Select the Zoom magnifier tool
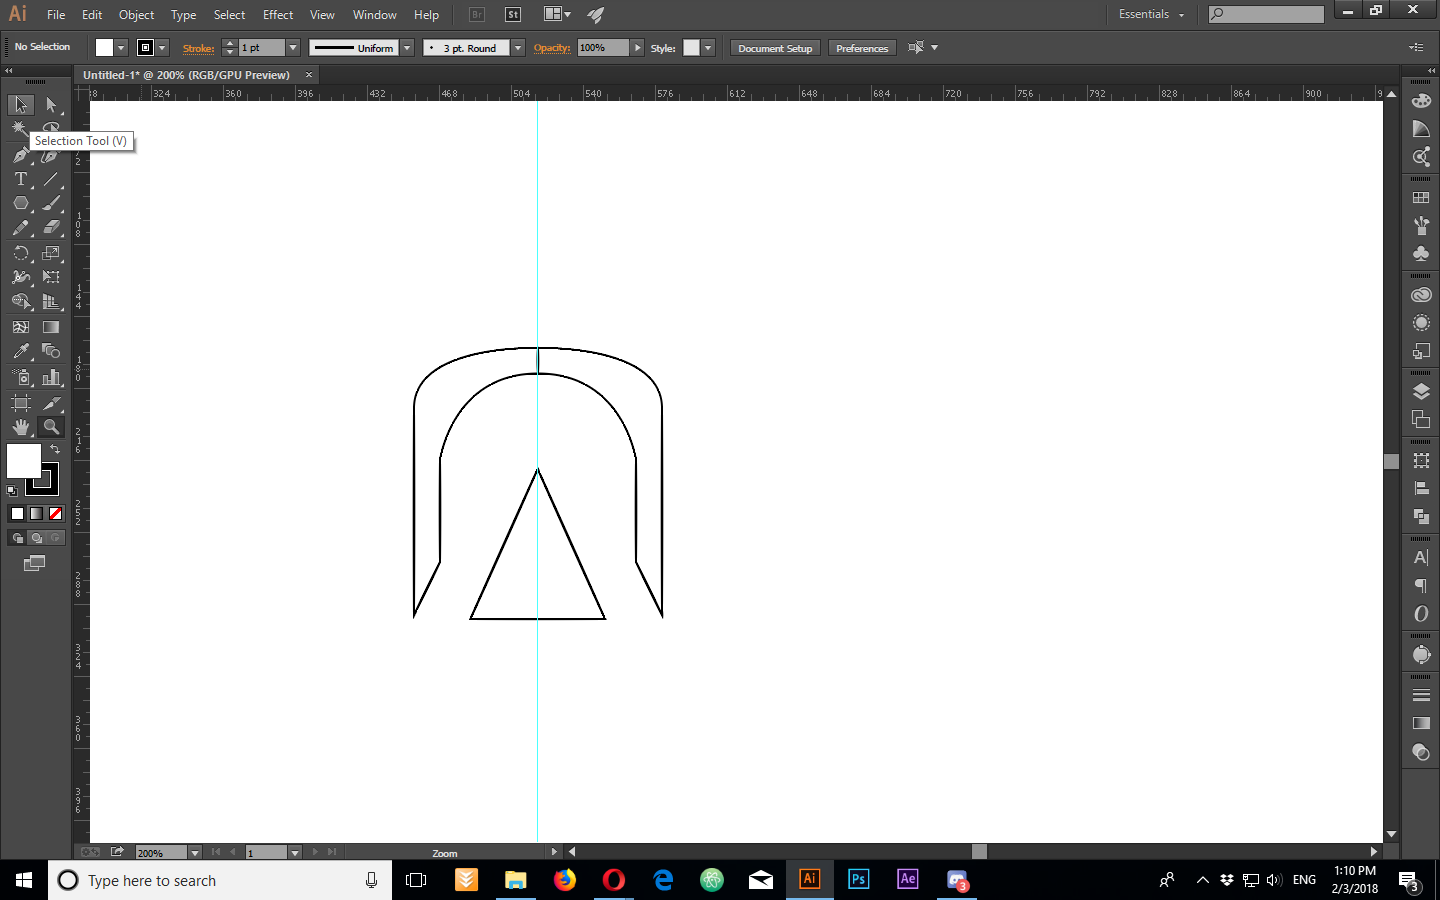Screen dimensions: 1440x900 pyautogui.click(x=51, y=427)
